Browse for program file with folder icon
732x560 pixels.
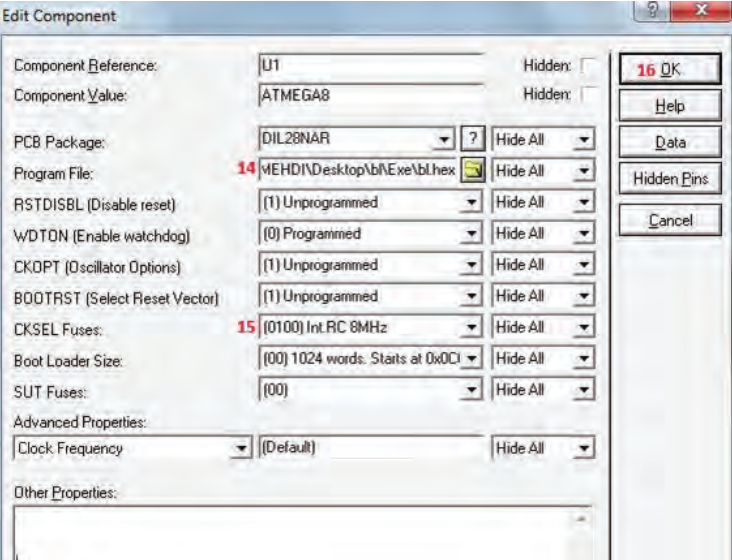[473, 170]
